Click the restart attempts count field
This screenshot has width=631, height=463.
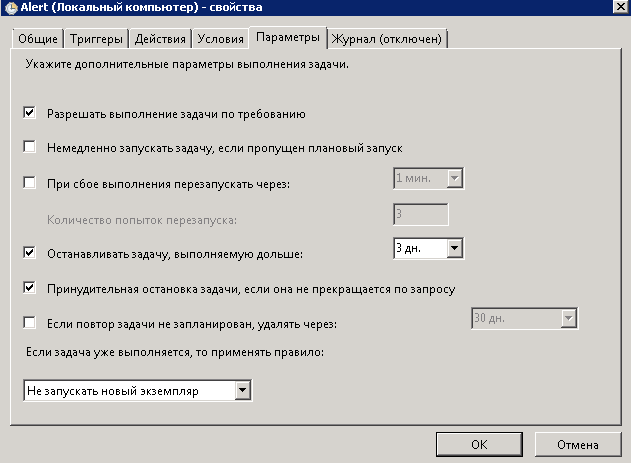point(420,214)
